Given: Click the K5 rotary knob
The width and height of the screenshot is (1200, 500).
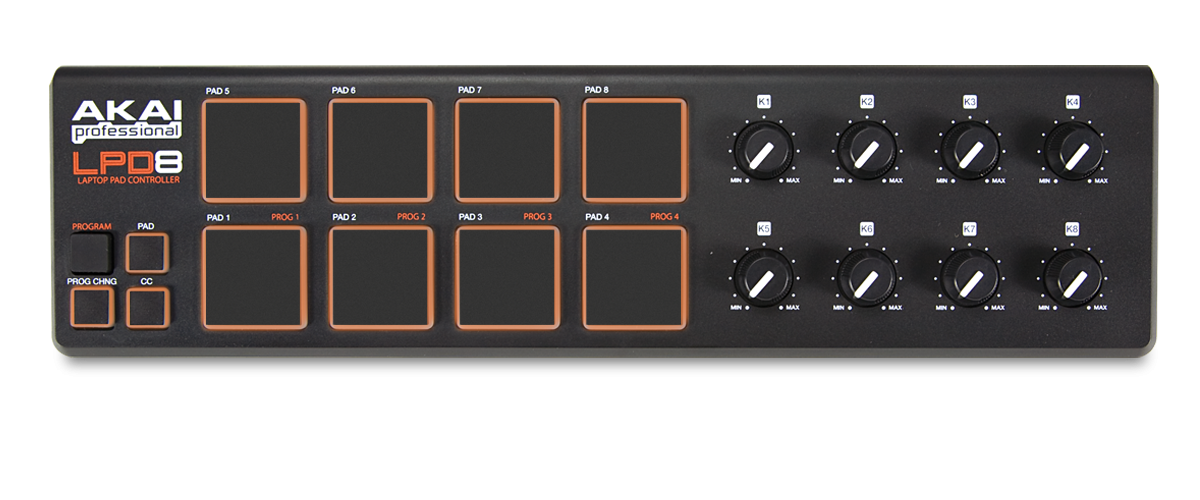Looking at the screenshot, I should [x=763, y=279].
